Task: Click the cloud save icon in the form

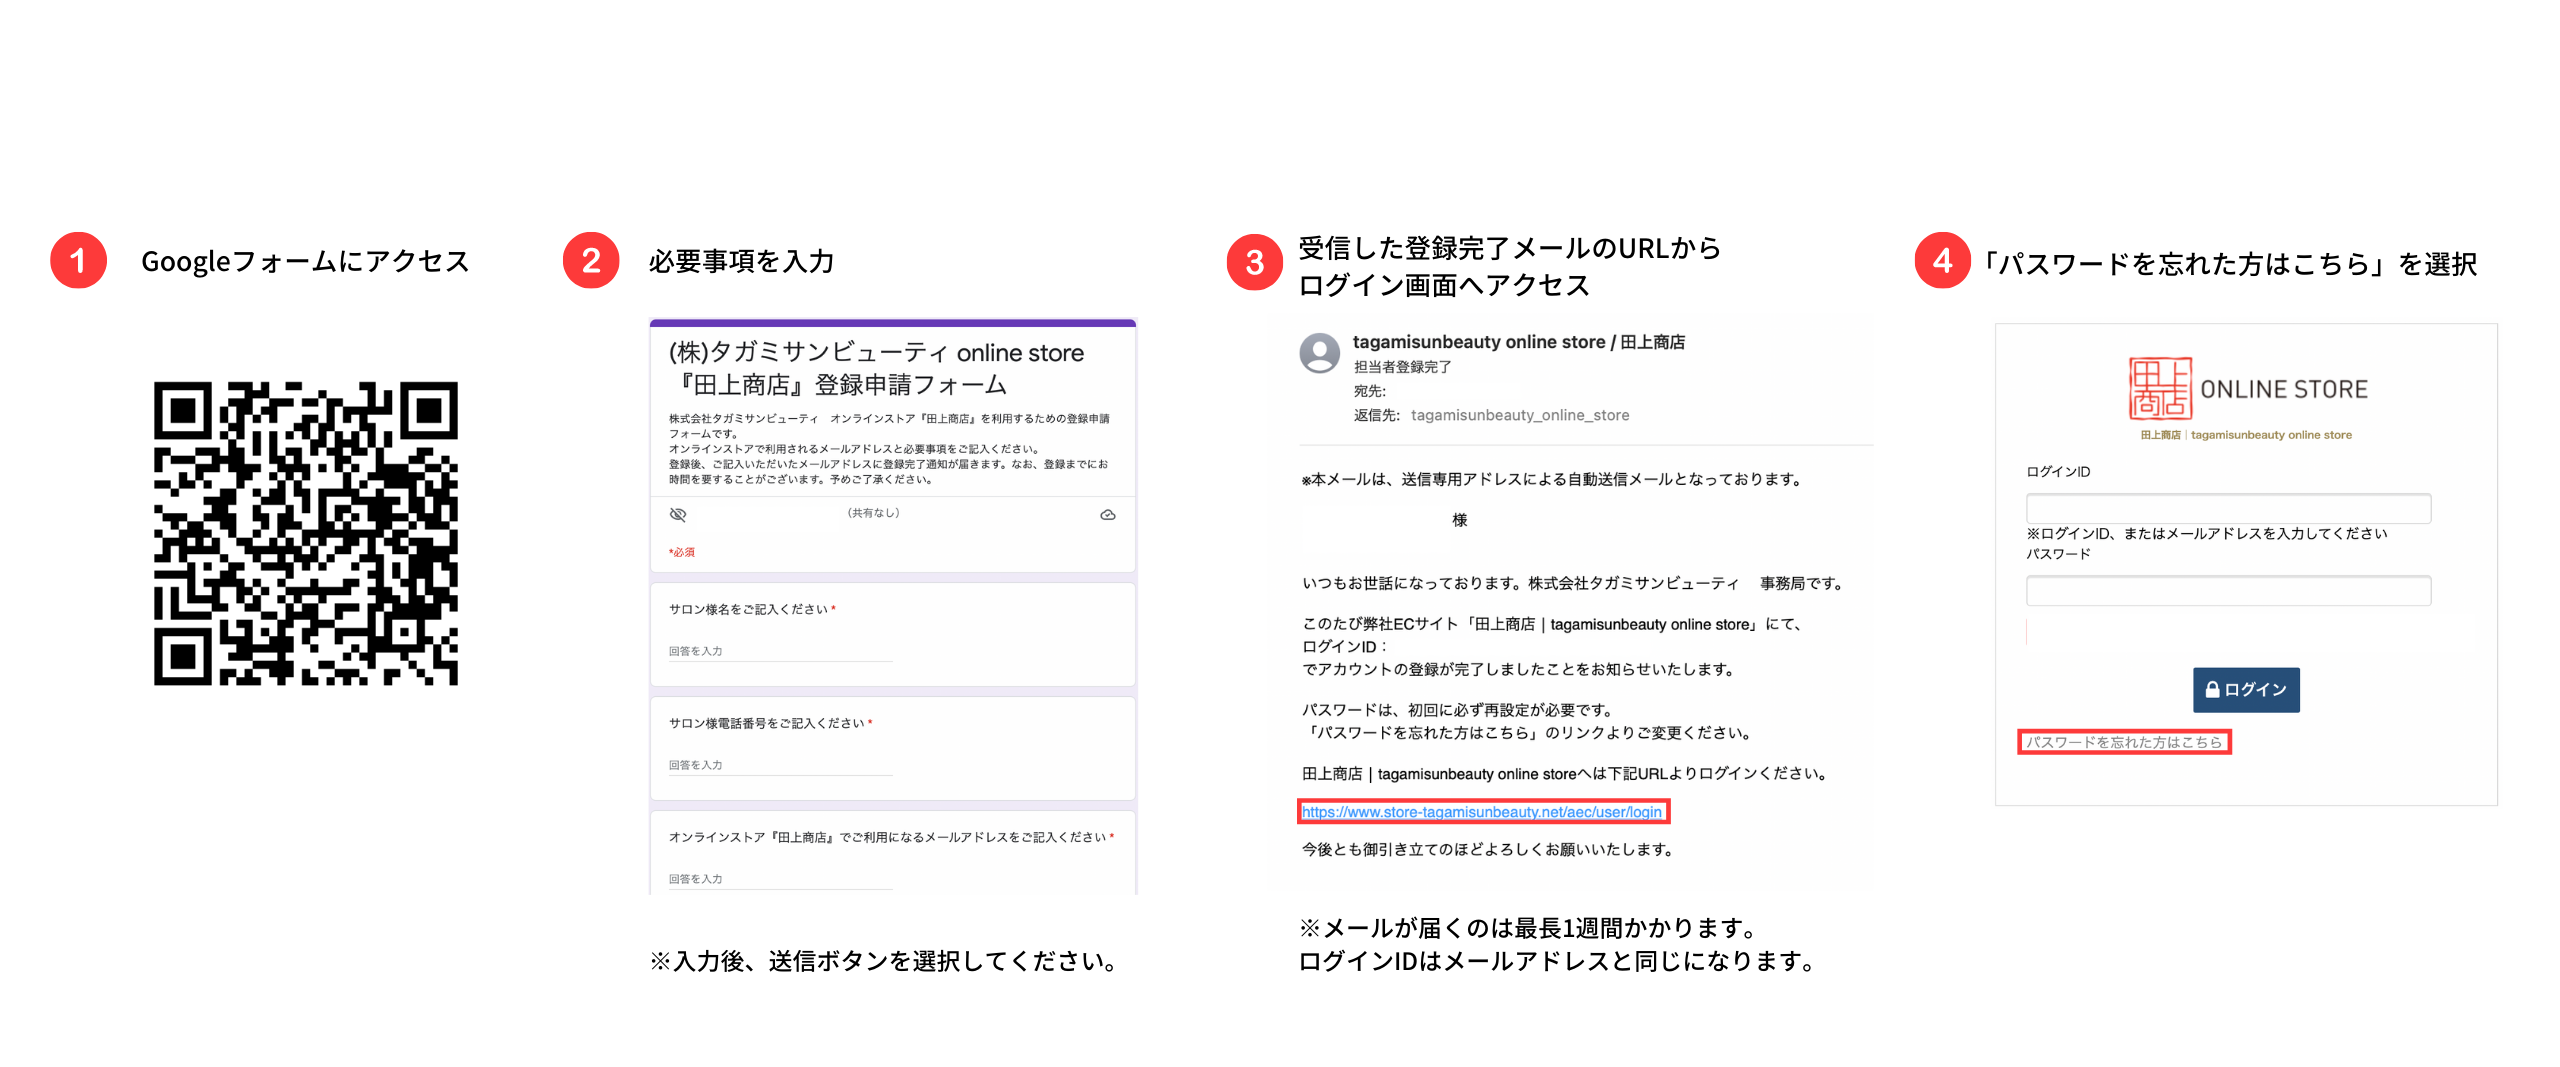Action: [1108, 515]
